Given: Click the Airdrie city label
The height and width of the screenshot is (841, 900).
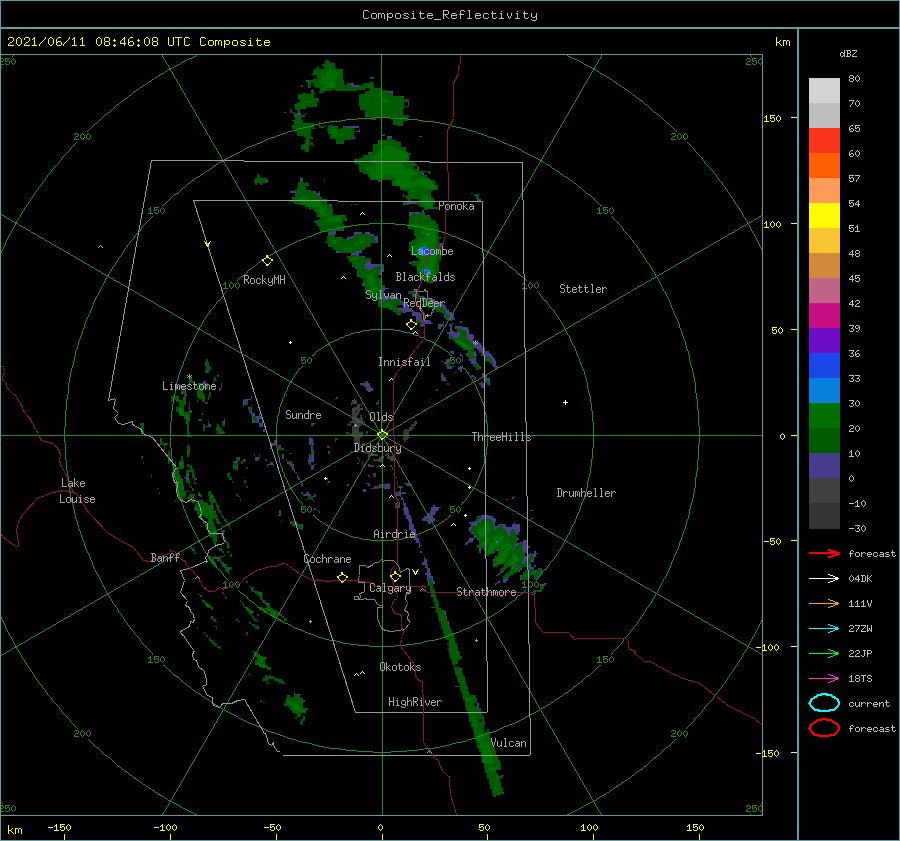Looking at the screenshot, I should tap(394, 534).
